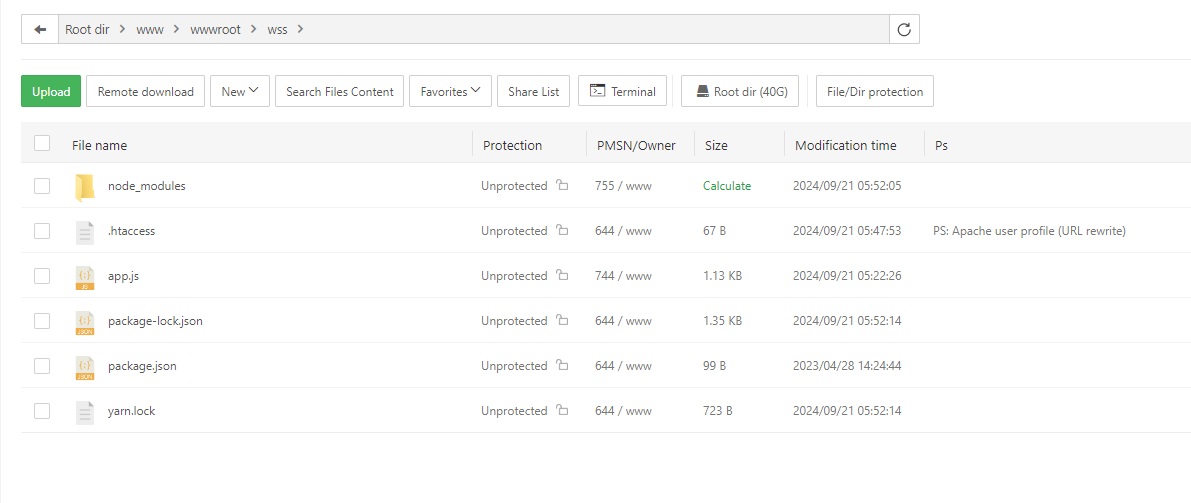Tick the checkbox for app.js
Viewport: 1191px width, 503px height.
point(42,276)
